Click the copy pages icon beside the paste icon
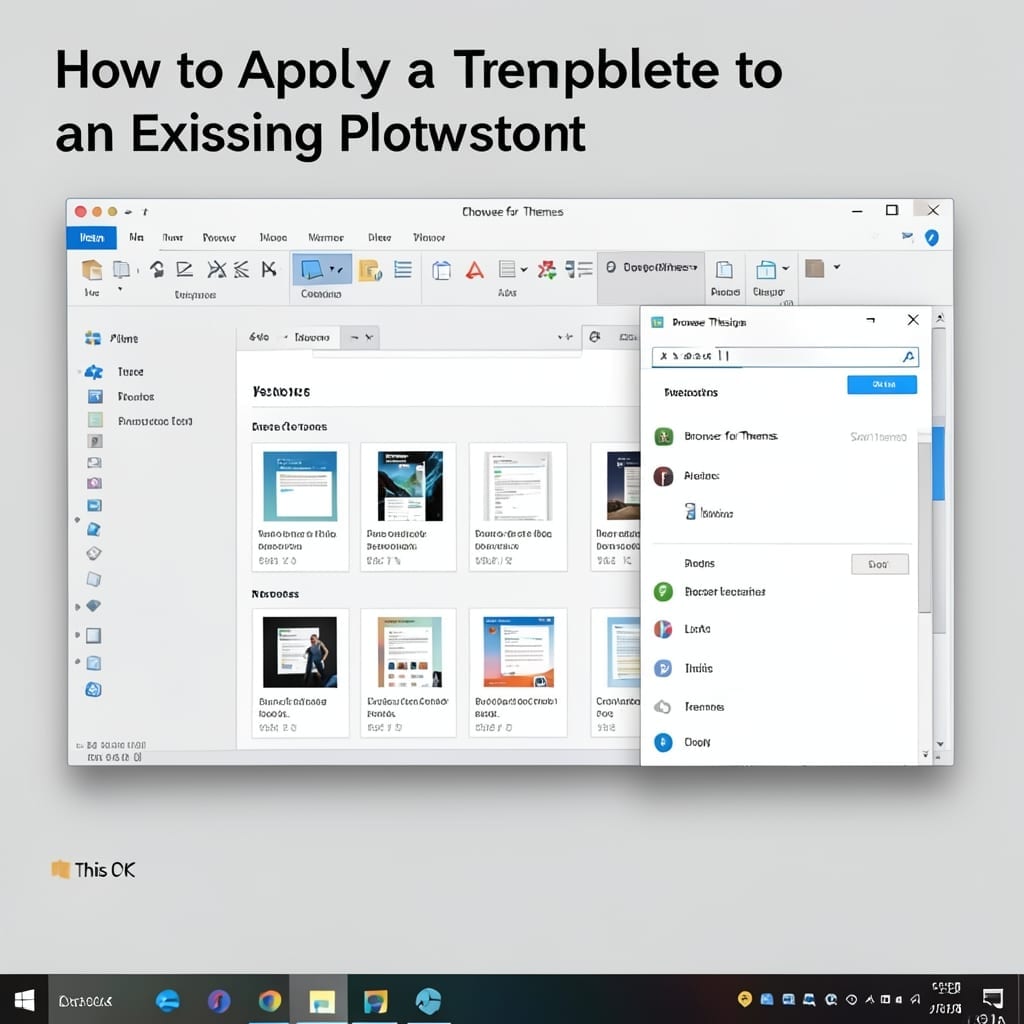This screenshot has height=1024, width=1024. click(x=121, y=269)
